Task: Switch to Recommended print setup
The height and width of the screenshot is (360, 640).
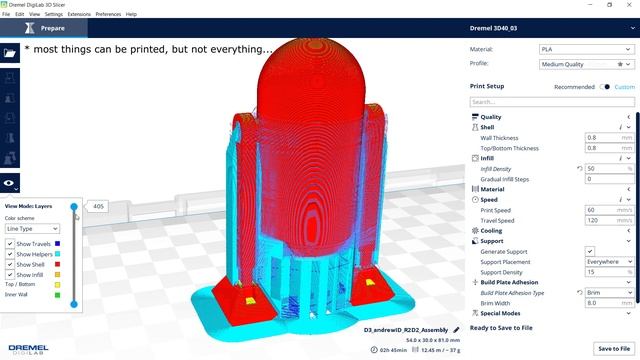Action: (x=574, y=87)
